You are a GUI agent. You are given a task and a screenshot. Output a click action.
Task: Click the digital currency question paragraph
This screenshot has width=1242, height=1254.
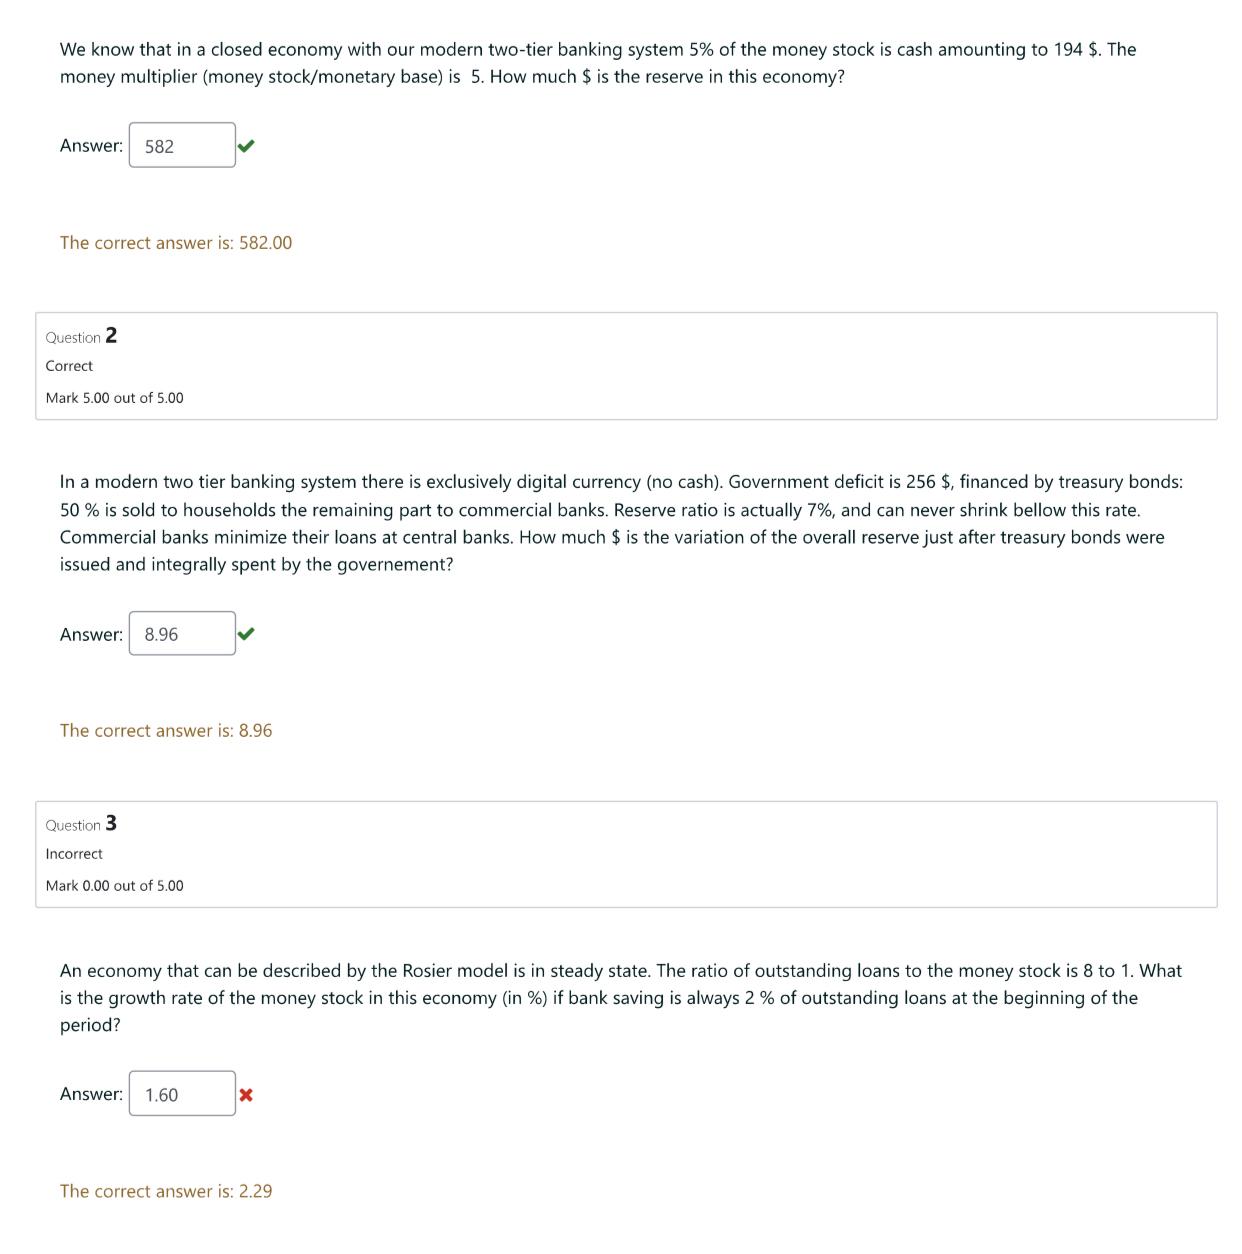[x=621, y=523]
